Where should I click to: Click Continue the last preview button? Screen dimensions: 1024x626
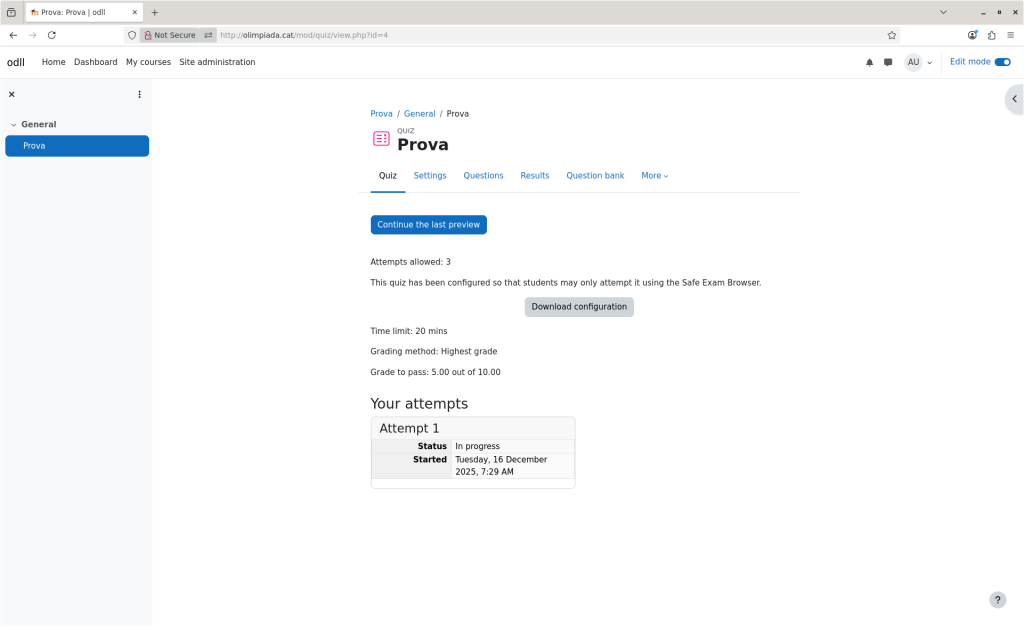pos(428,225)
